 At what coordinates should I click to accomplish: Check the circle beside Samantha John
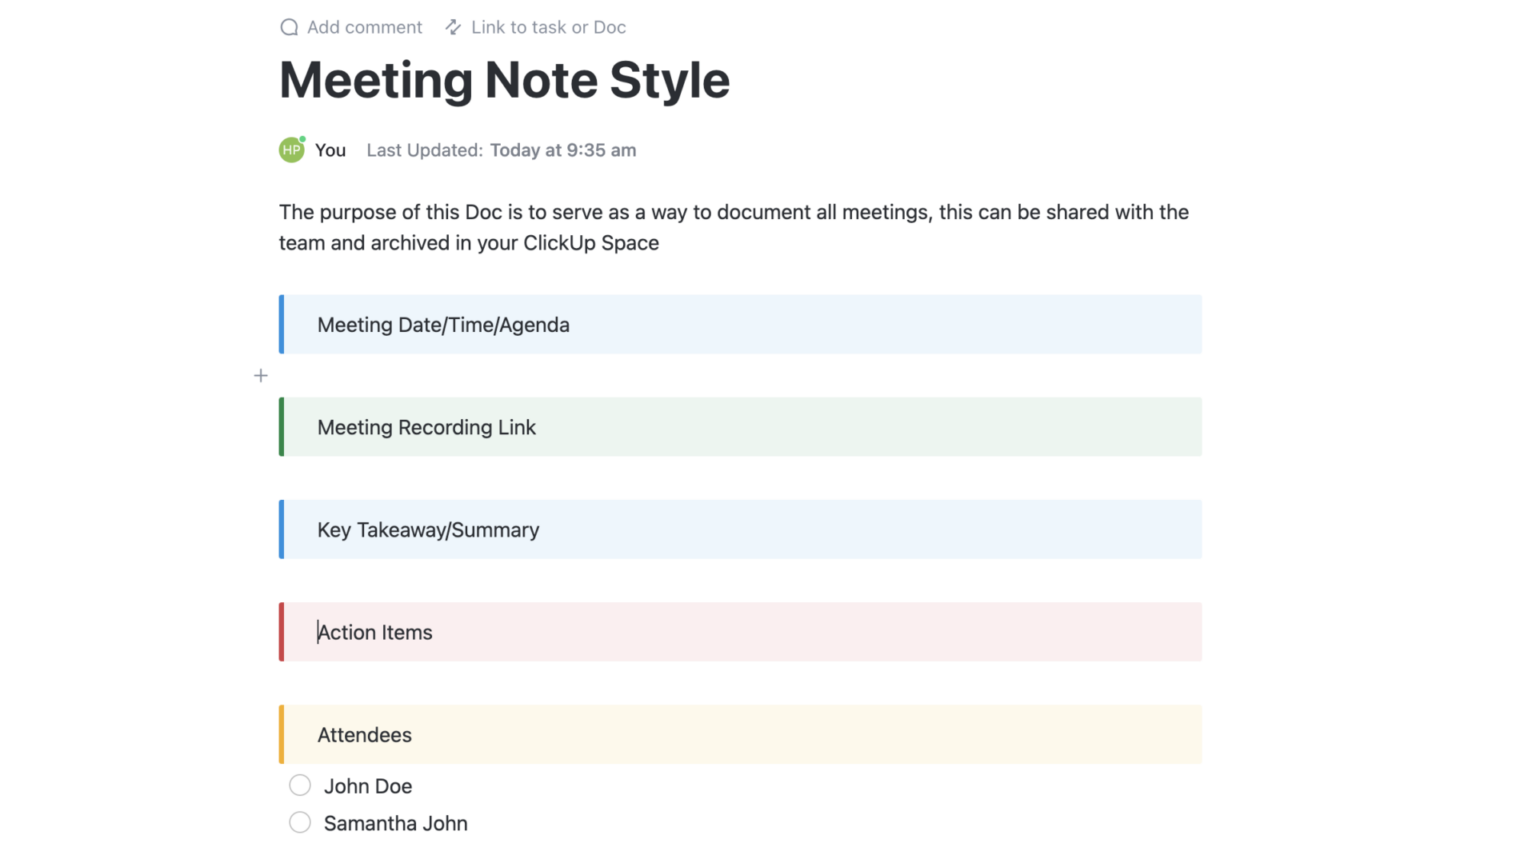coord(300,822)
